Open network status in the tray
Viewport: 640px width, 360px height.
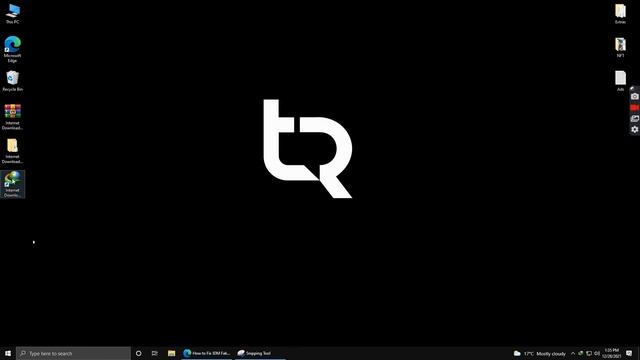589,353
